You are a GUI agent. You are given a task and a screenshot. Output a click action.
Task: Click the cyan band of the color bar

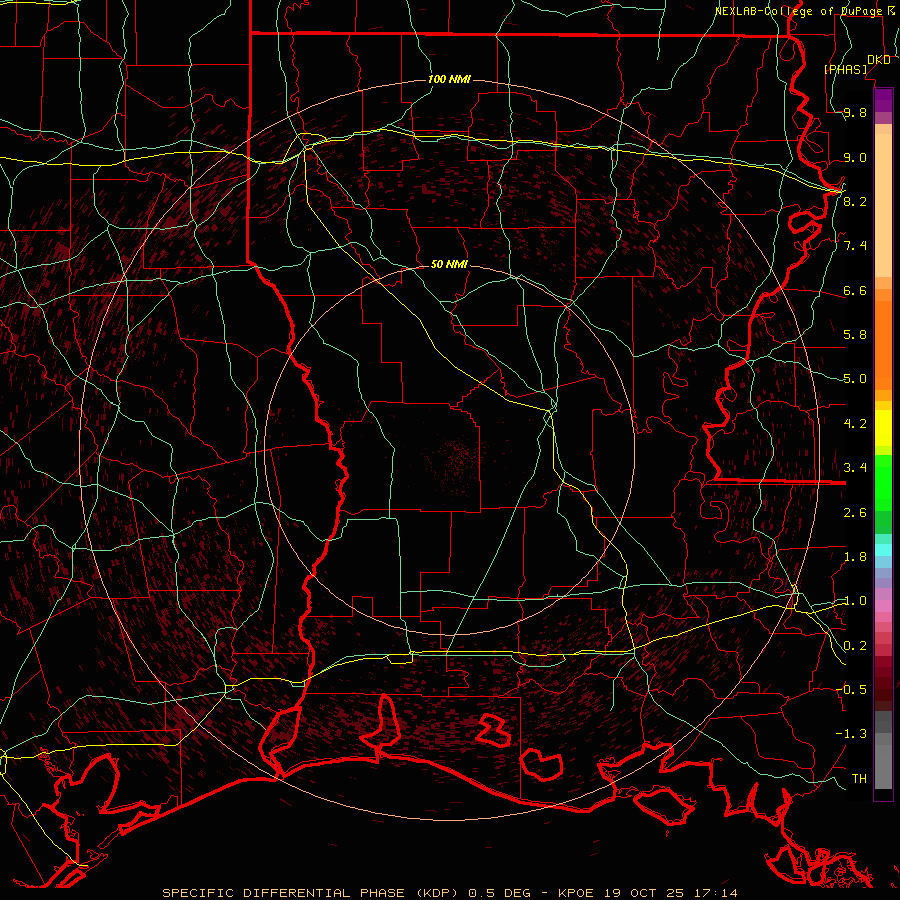coord(883,549)
